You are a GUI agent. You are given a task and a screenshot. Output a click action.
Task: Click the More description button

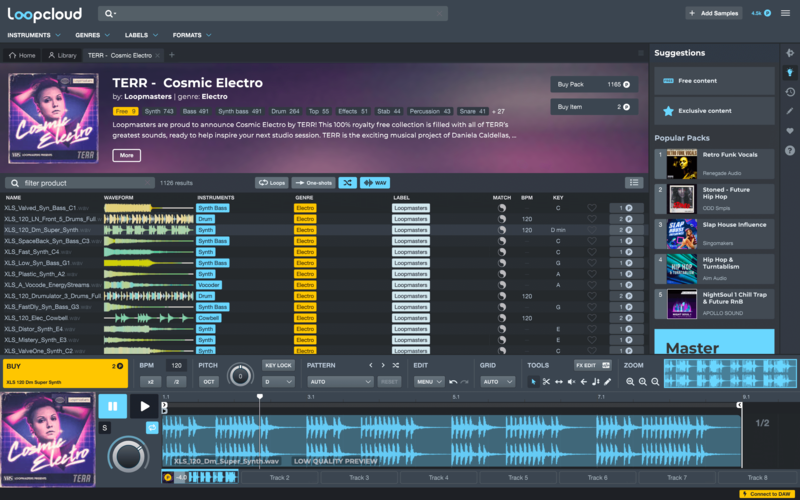(127, 155)
